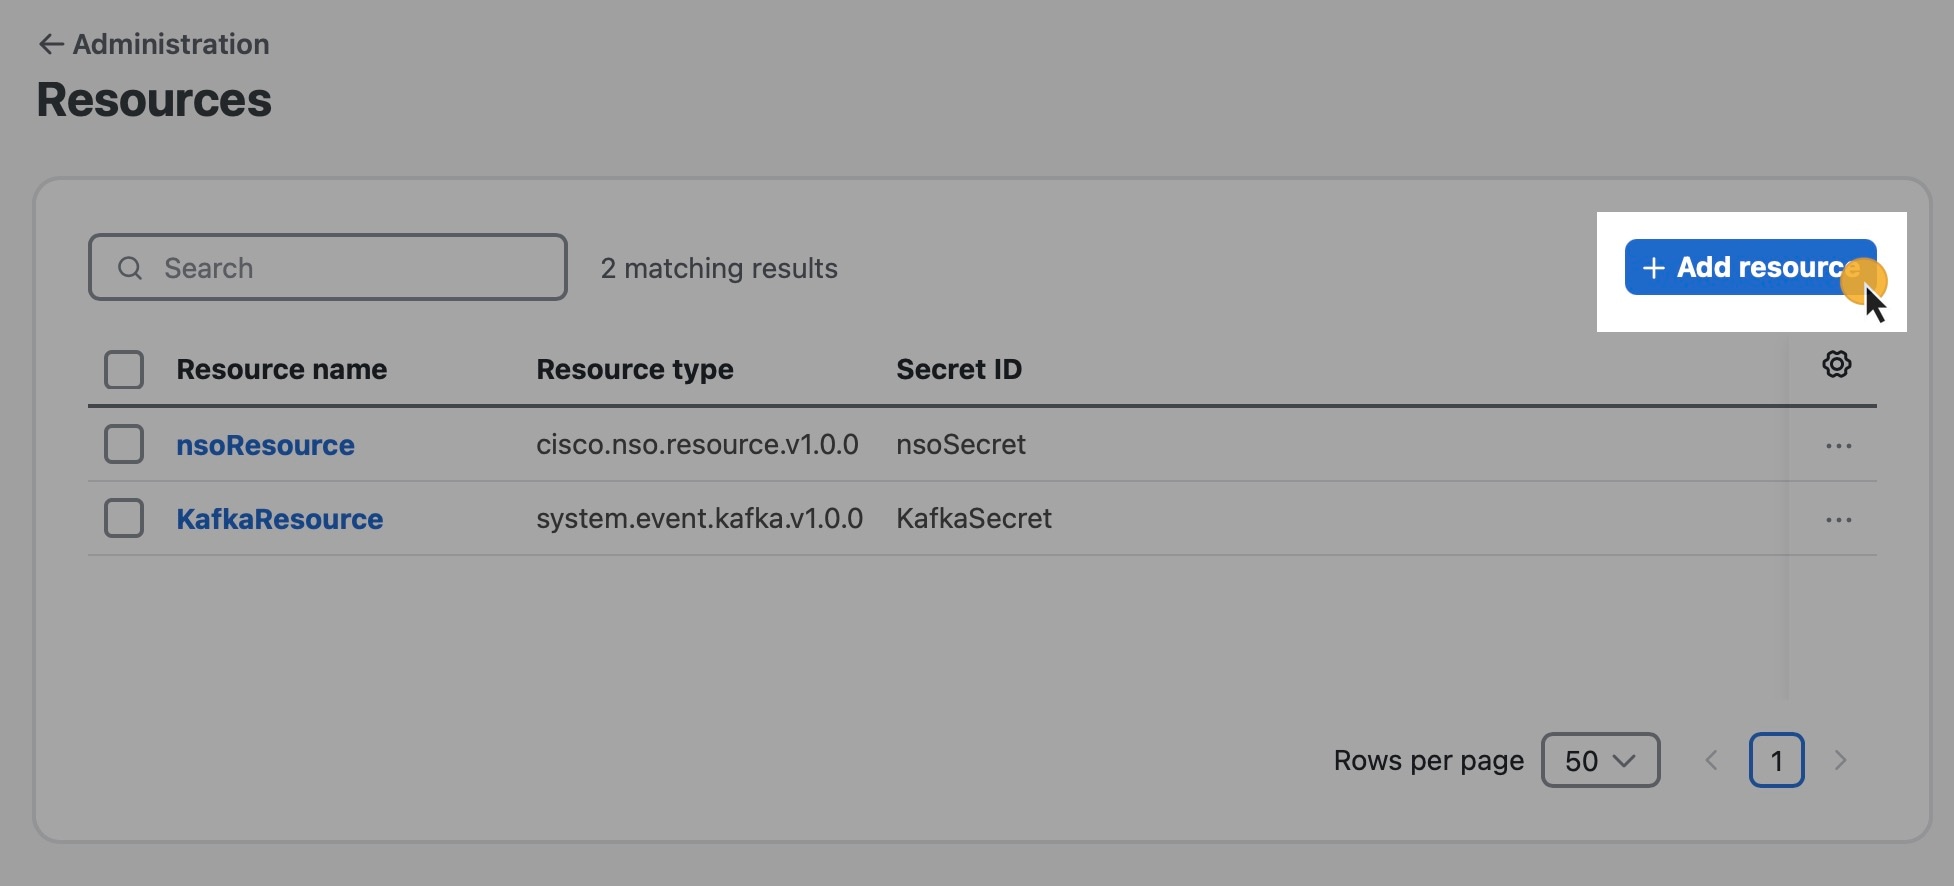Open the three-dot menu for nsoResource
Image resolution: width=1954 pixels, height=886 pixels.
[1838, 446]
